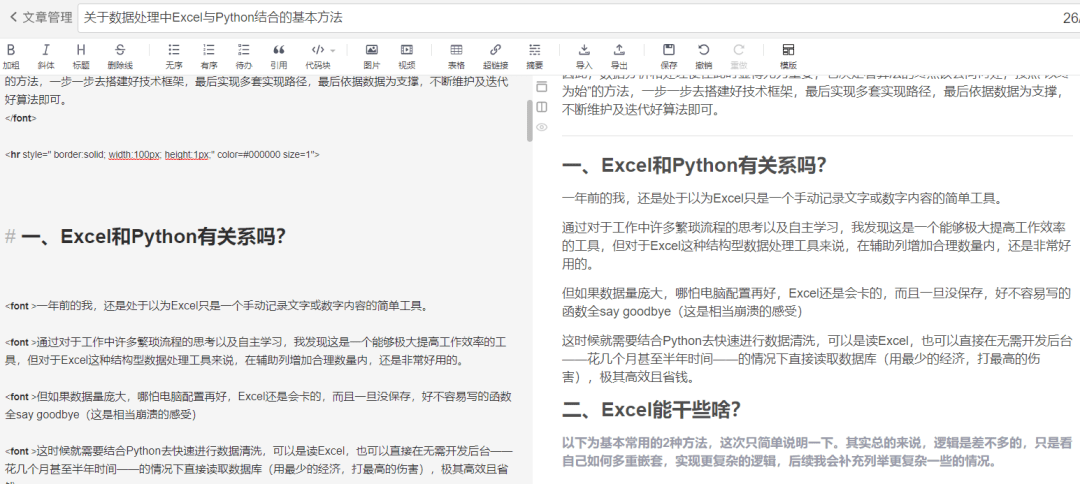Click the preview heading 一、Excel和Python有关系吗?
This screenshot has width=1080, height=484.
[x=694, y=166]
